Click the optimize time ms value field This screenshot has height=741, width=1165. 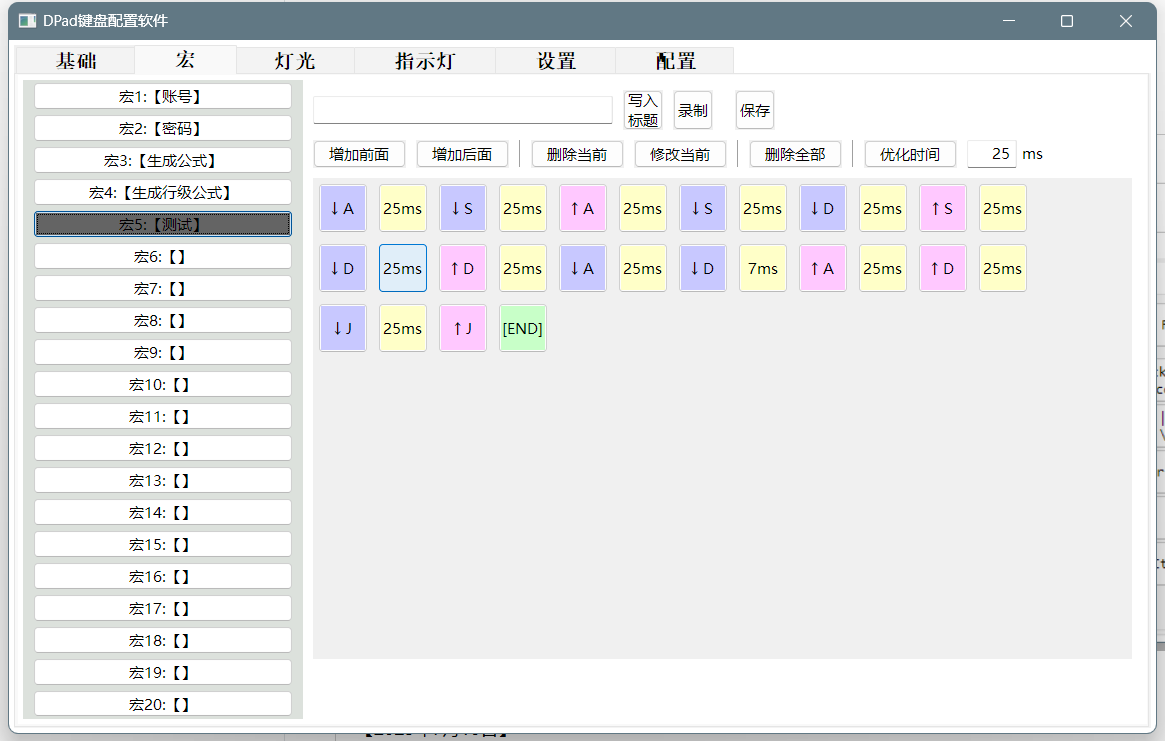(x=991, y=154)
